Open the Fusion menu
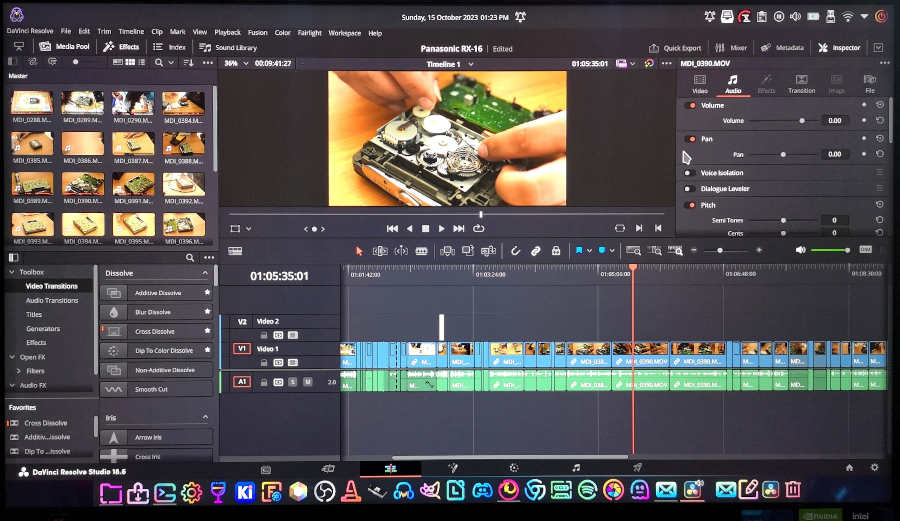This screenshot has height=521, width=900. tap(258, 33)
